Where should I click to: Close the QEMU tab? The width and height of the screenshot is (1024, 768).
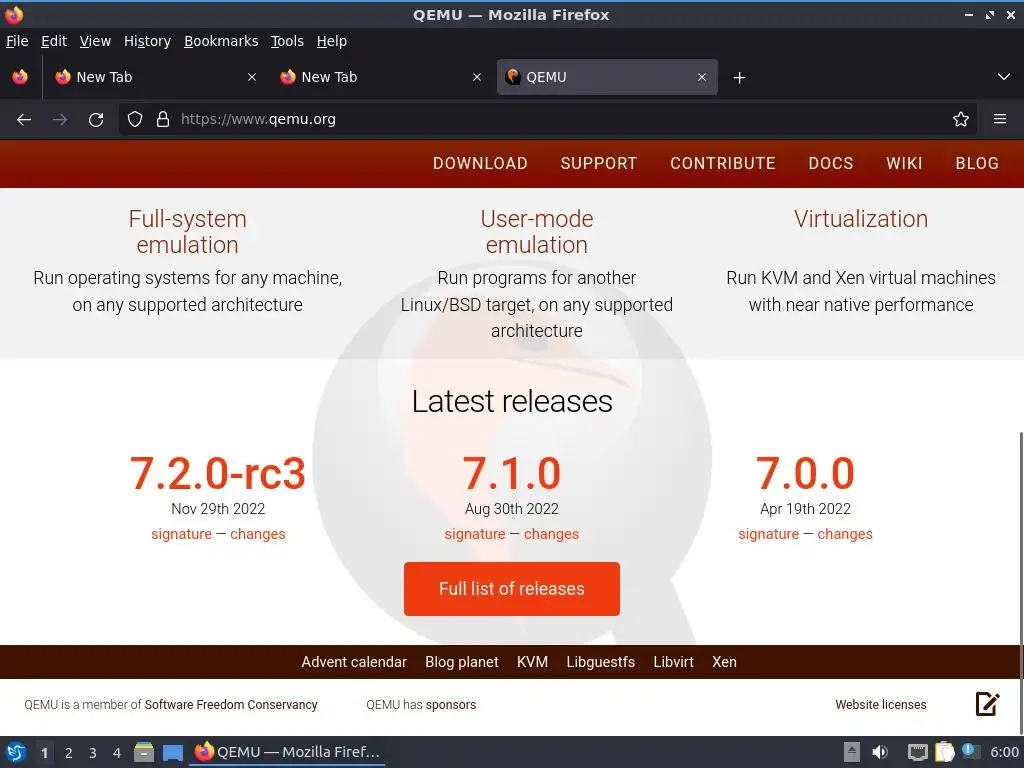(701, 77)
